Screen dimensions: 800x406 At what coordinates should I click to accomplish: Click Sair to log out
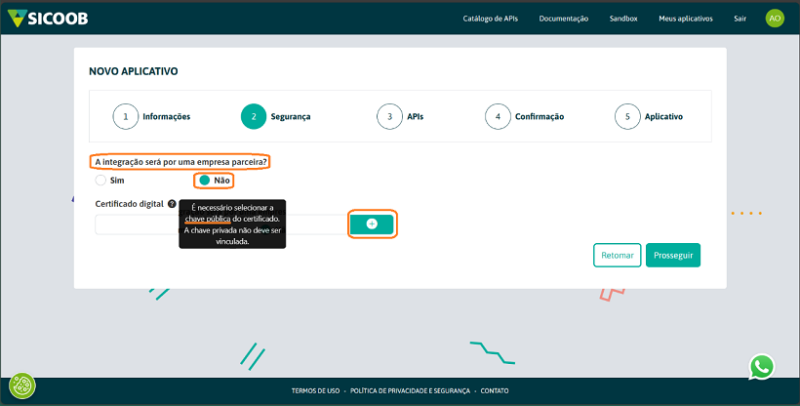740,18
